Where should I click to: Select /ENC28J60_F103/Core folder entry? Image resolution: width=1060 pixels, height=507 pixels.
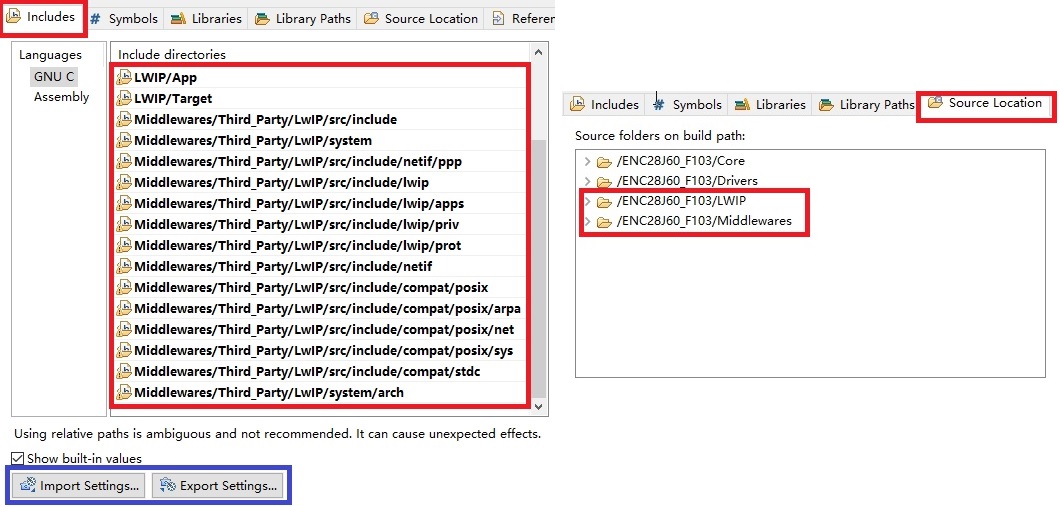coord(680,161)
